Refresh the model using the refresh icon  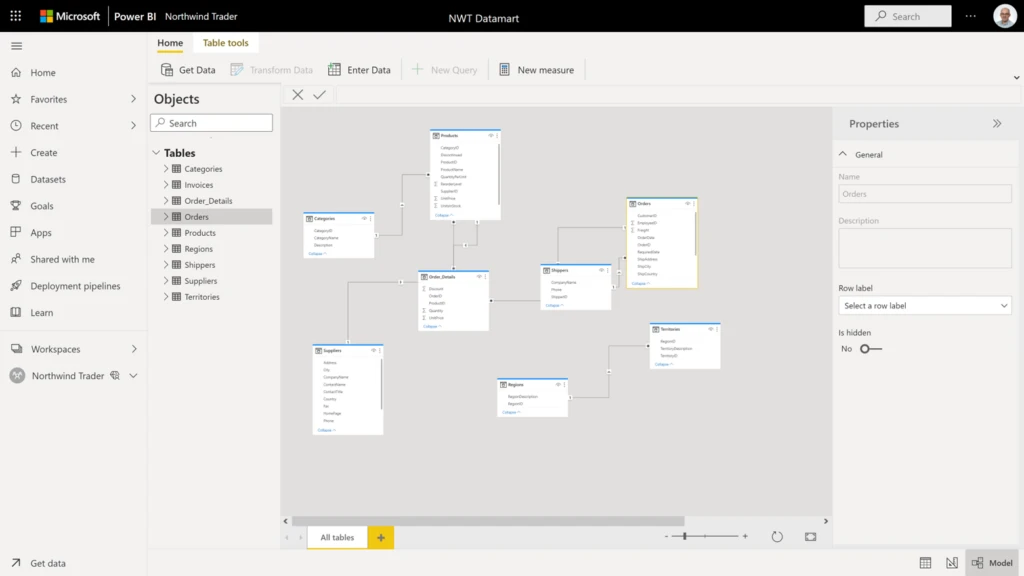tap(777, 537)
